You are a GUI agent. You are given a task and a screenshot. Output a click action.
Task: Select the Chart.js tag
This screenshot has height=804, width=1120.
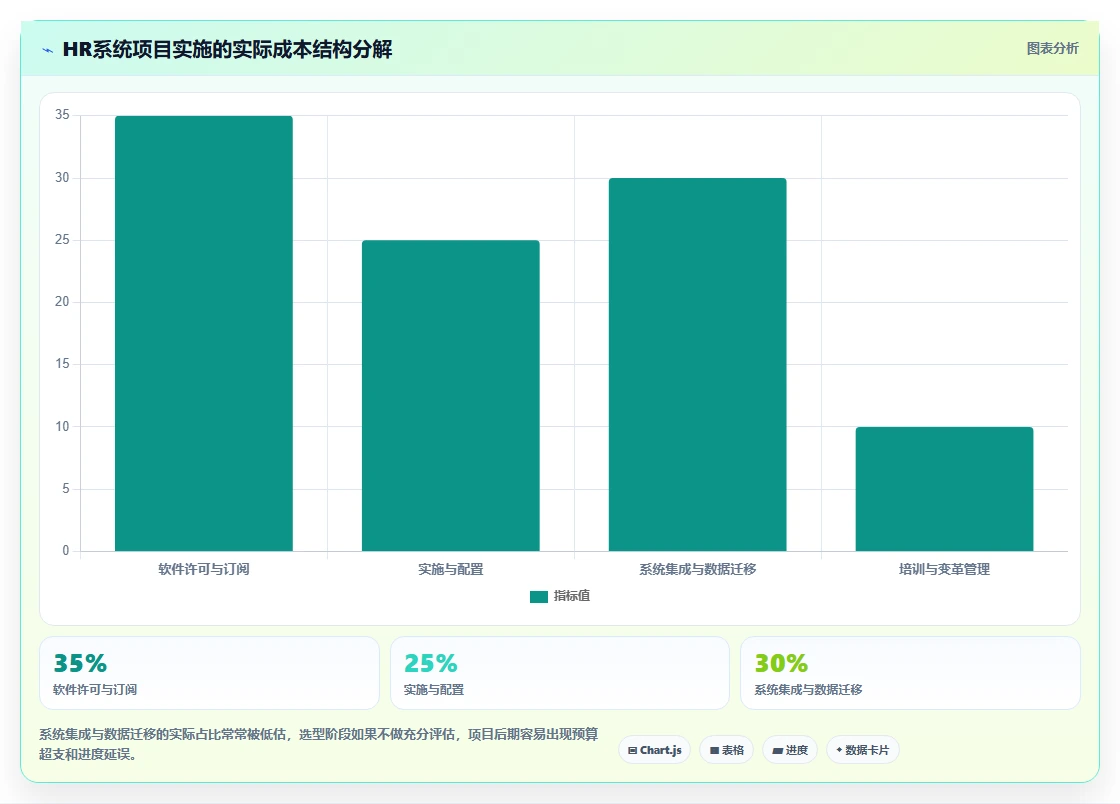(x=654, y=750)
